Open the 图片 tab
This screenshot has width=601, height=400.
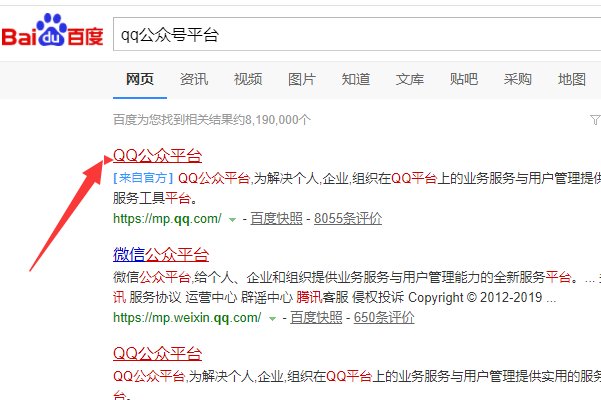302,79
